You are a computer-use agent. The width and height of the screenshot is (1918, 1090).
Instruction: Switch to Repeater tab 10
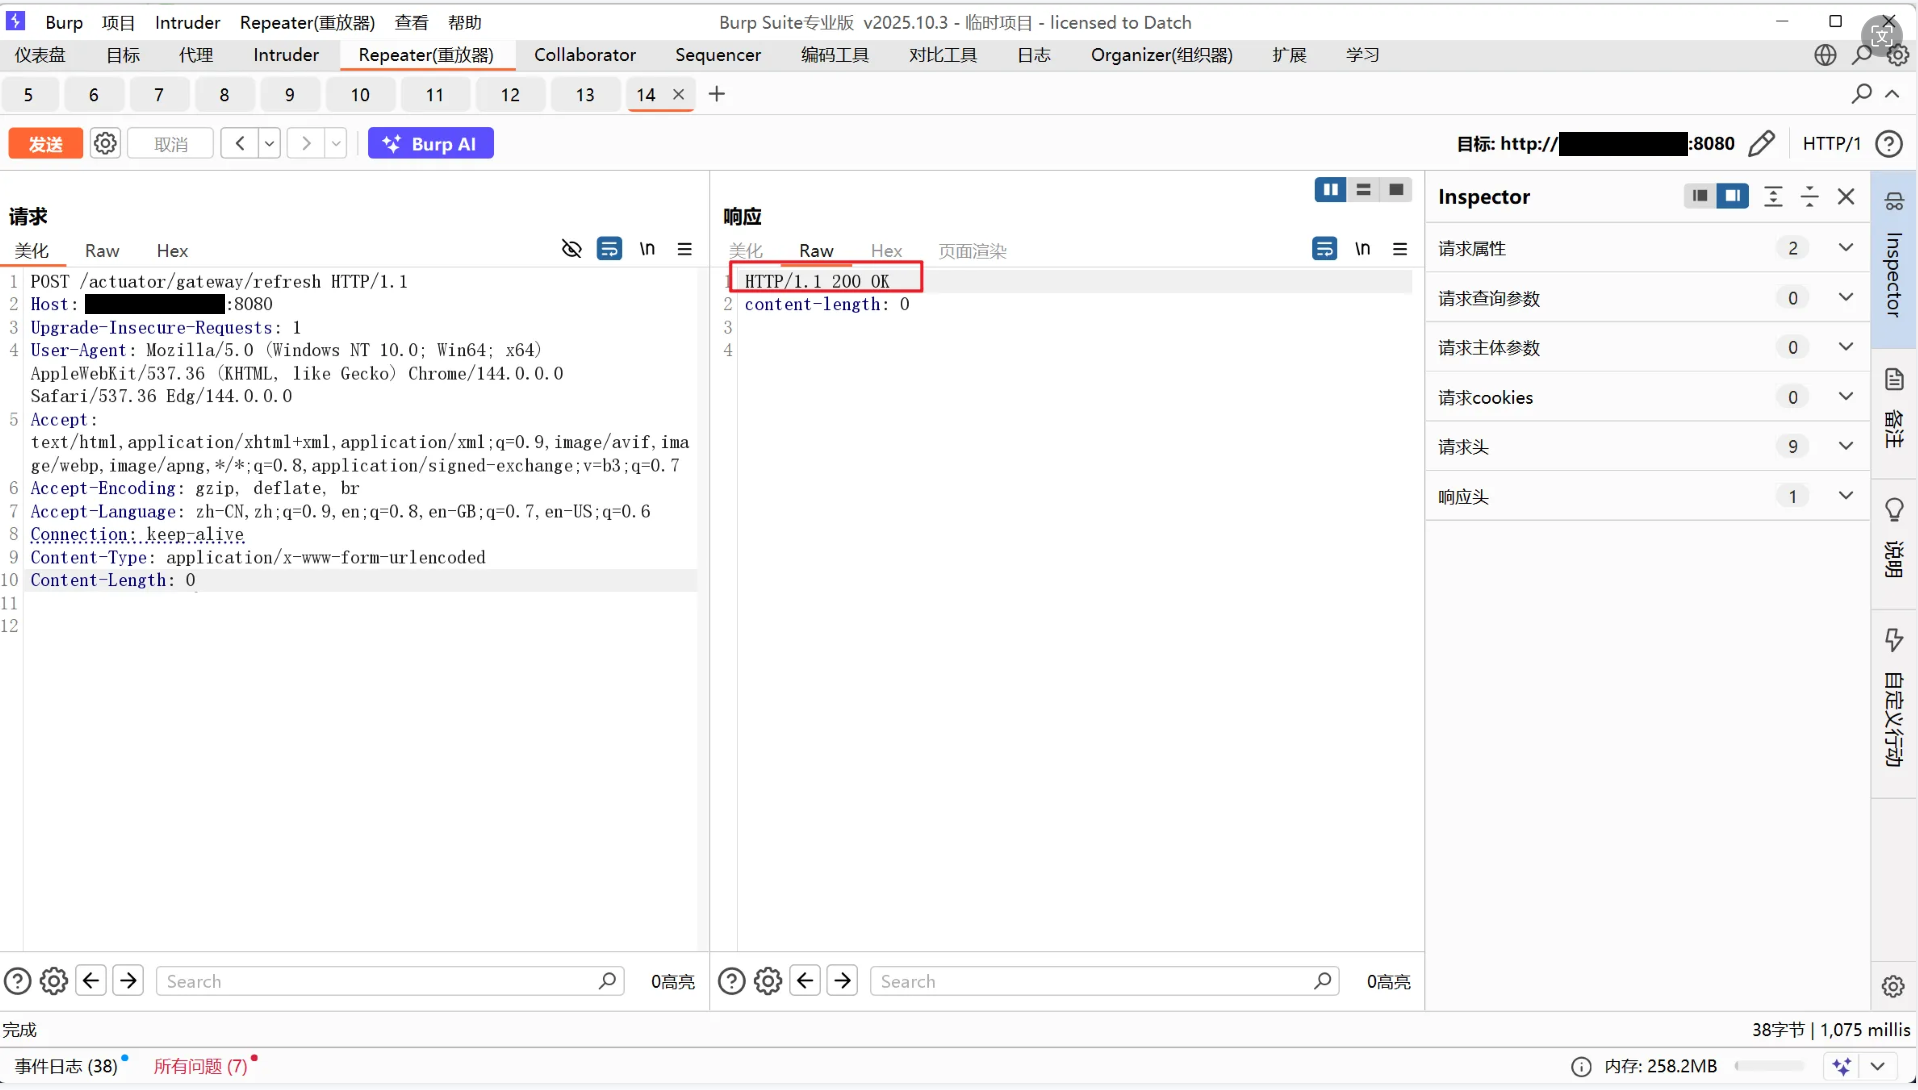click(x=360, y=95)
